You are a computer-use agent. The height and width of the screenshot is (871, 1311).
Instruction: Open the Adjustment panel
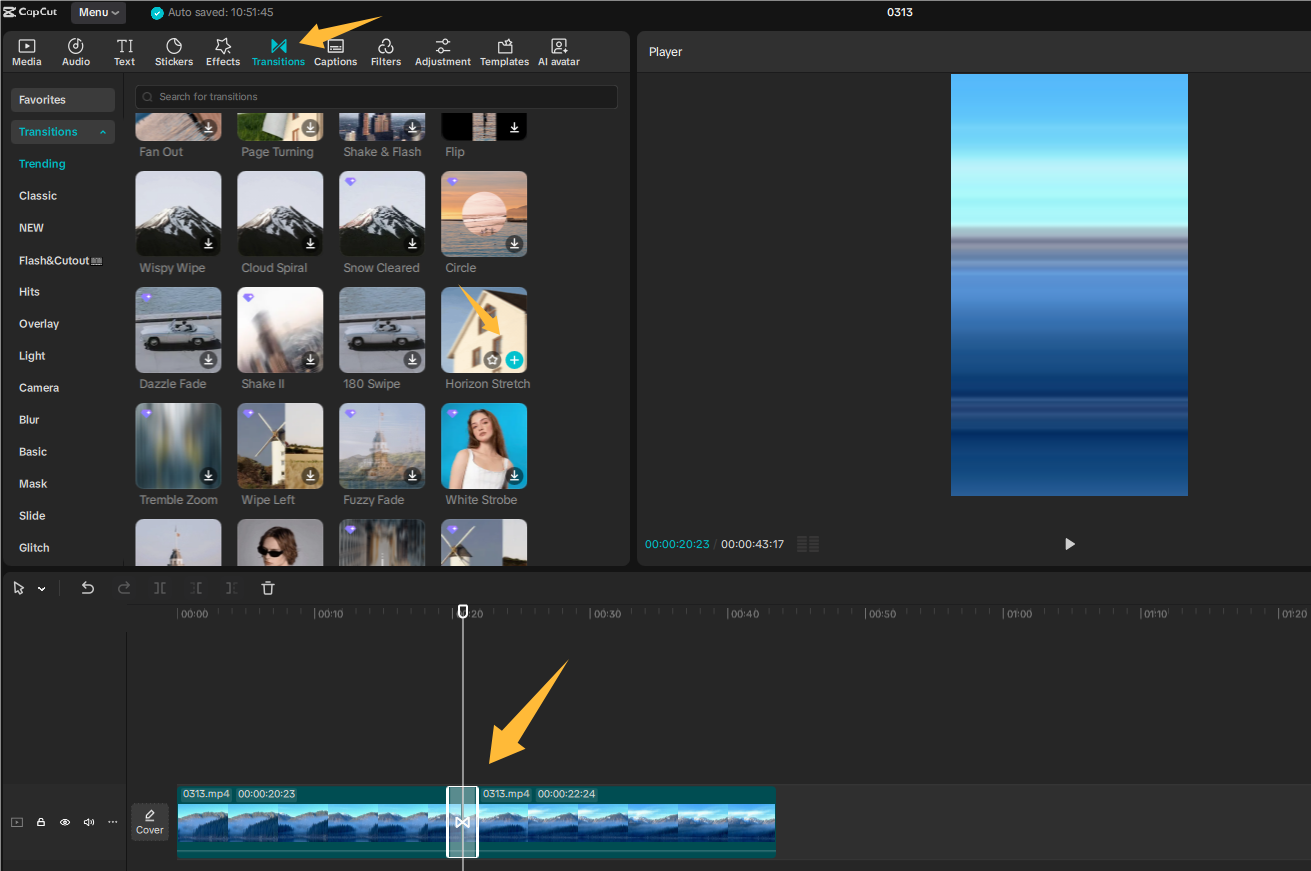(442, 51)
